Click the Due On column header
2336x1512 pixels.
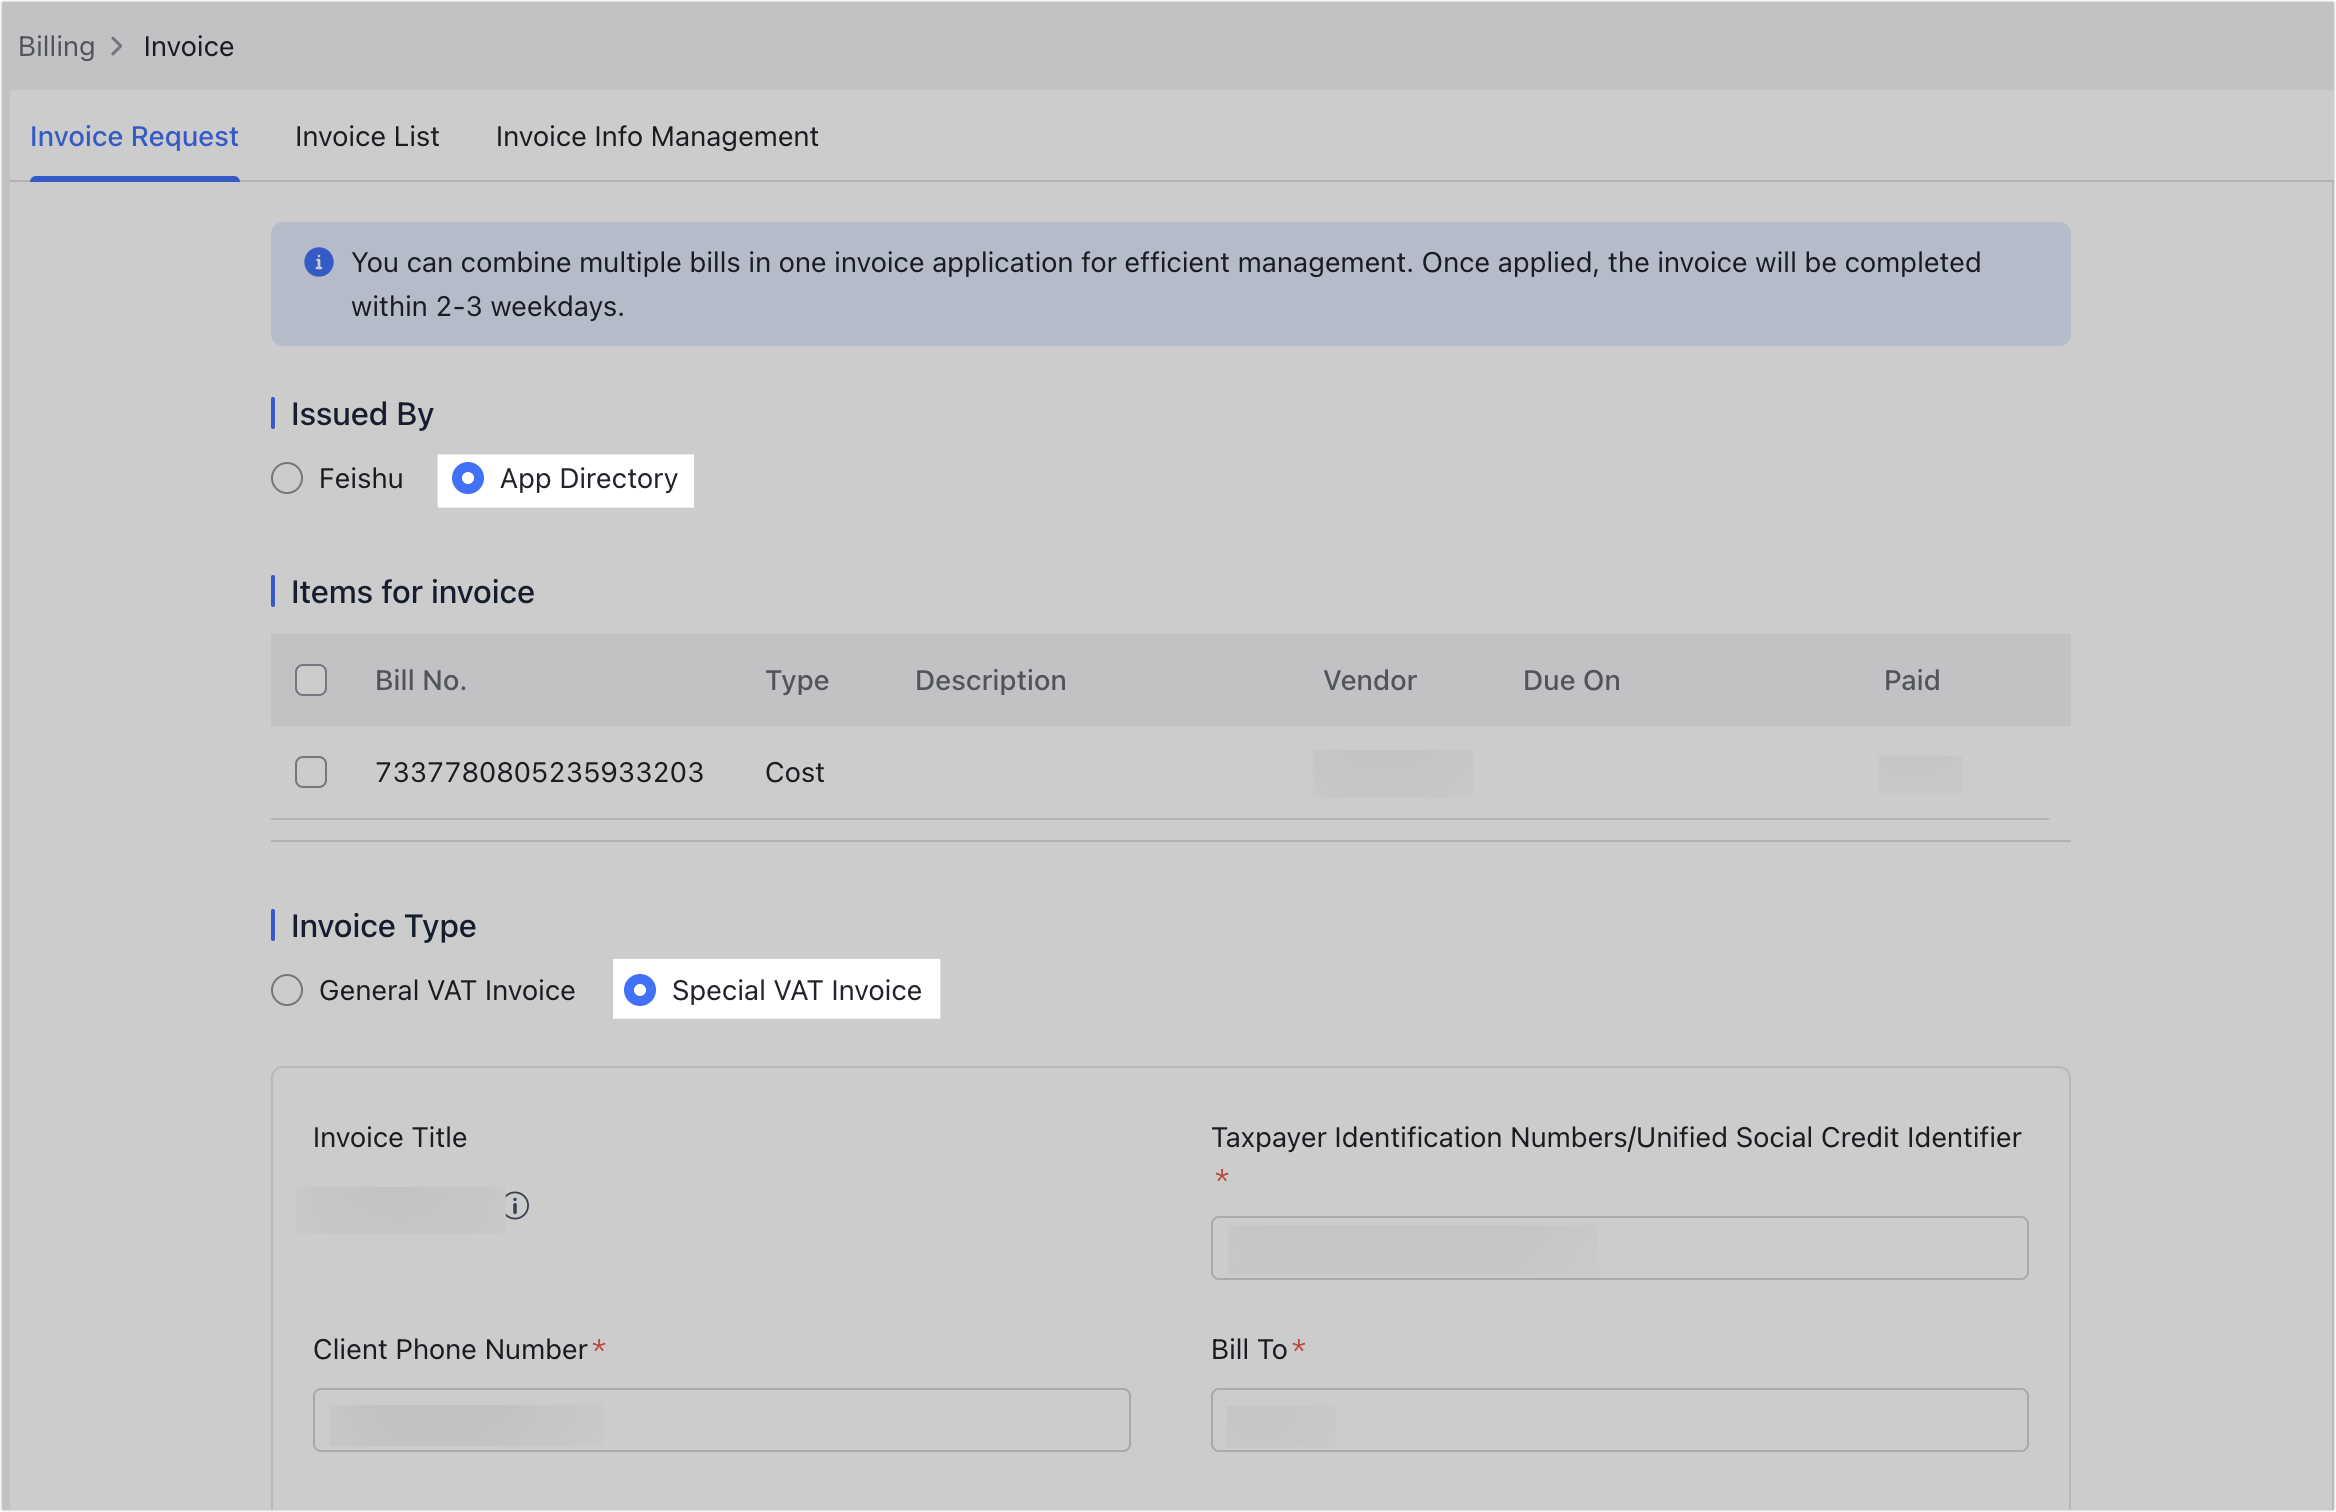coord(1570,680)
